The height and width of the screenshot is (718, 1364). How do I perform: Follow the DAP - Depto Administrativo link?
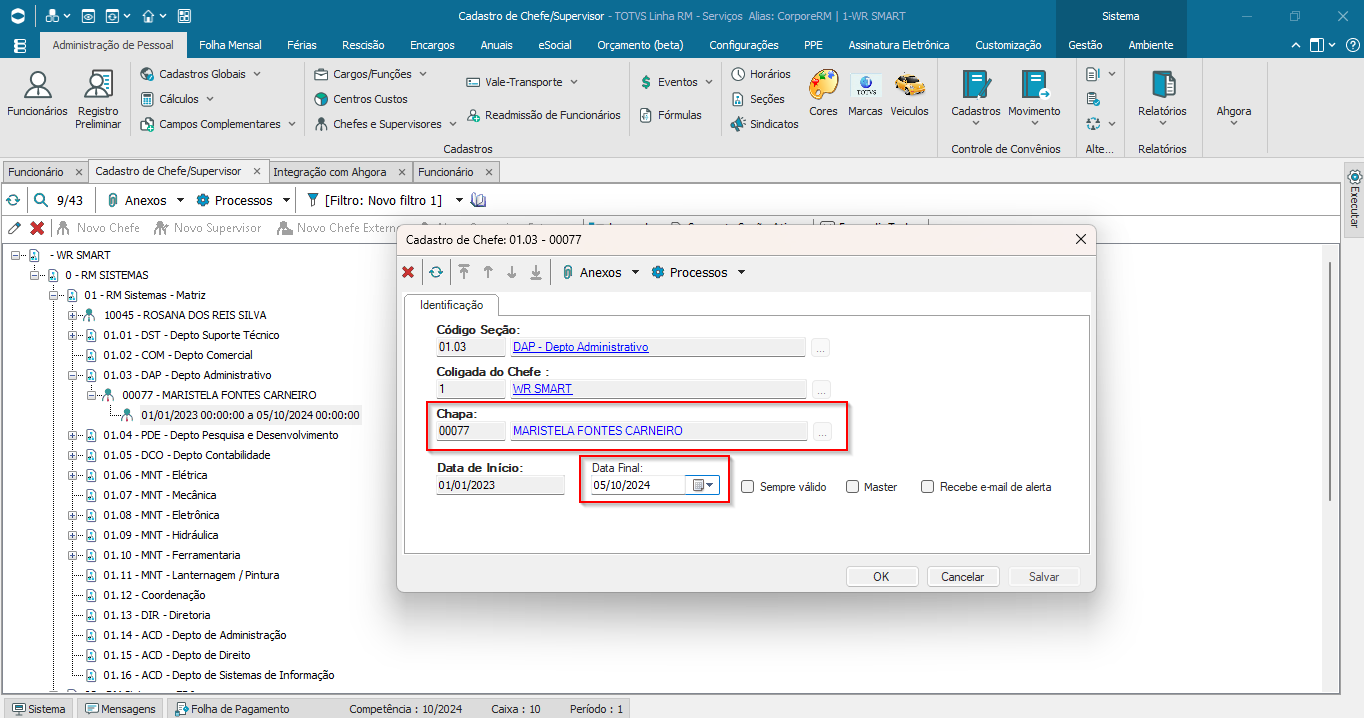pos(580,347)
